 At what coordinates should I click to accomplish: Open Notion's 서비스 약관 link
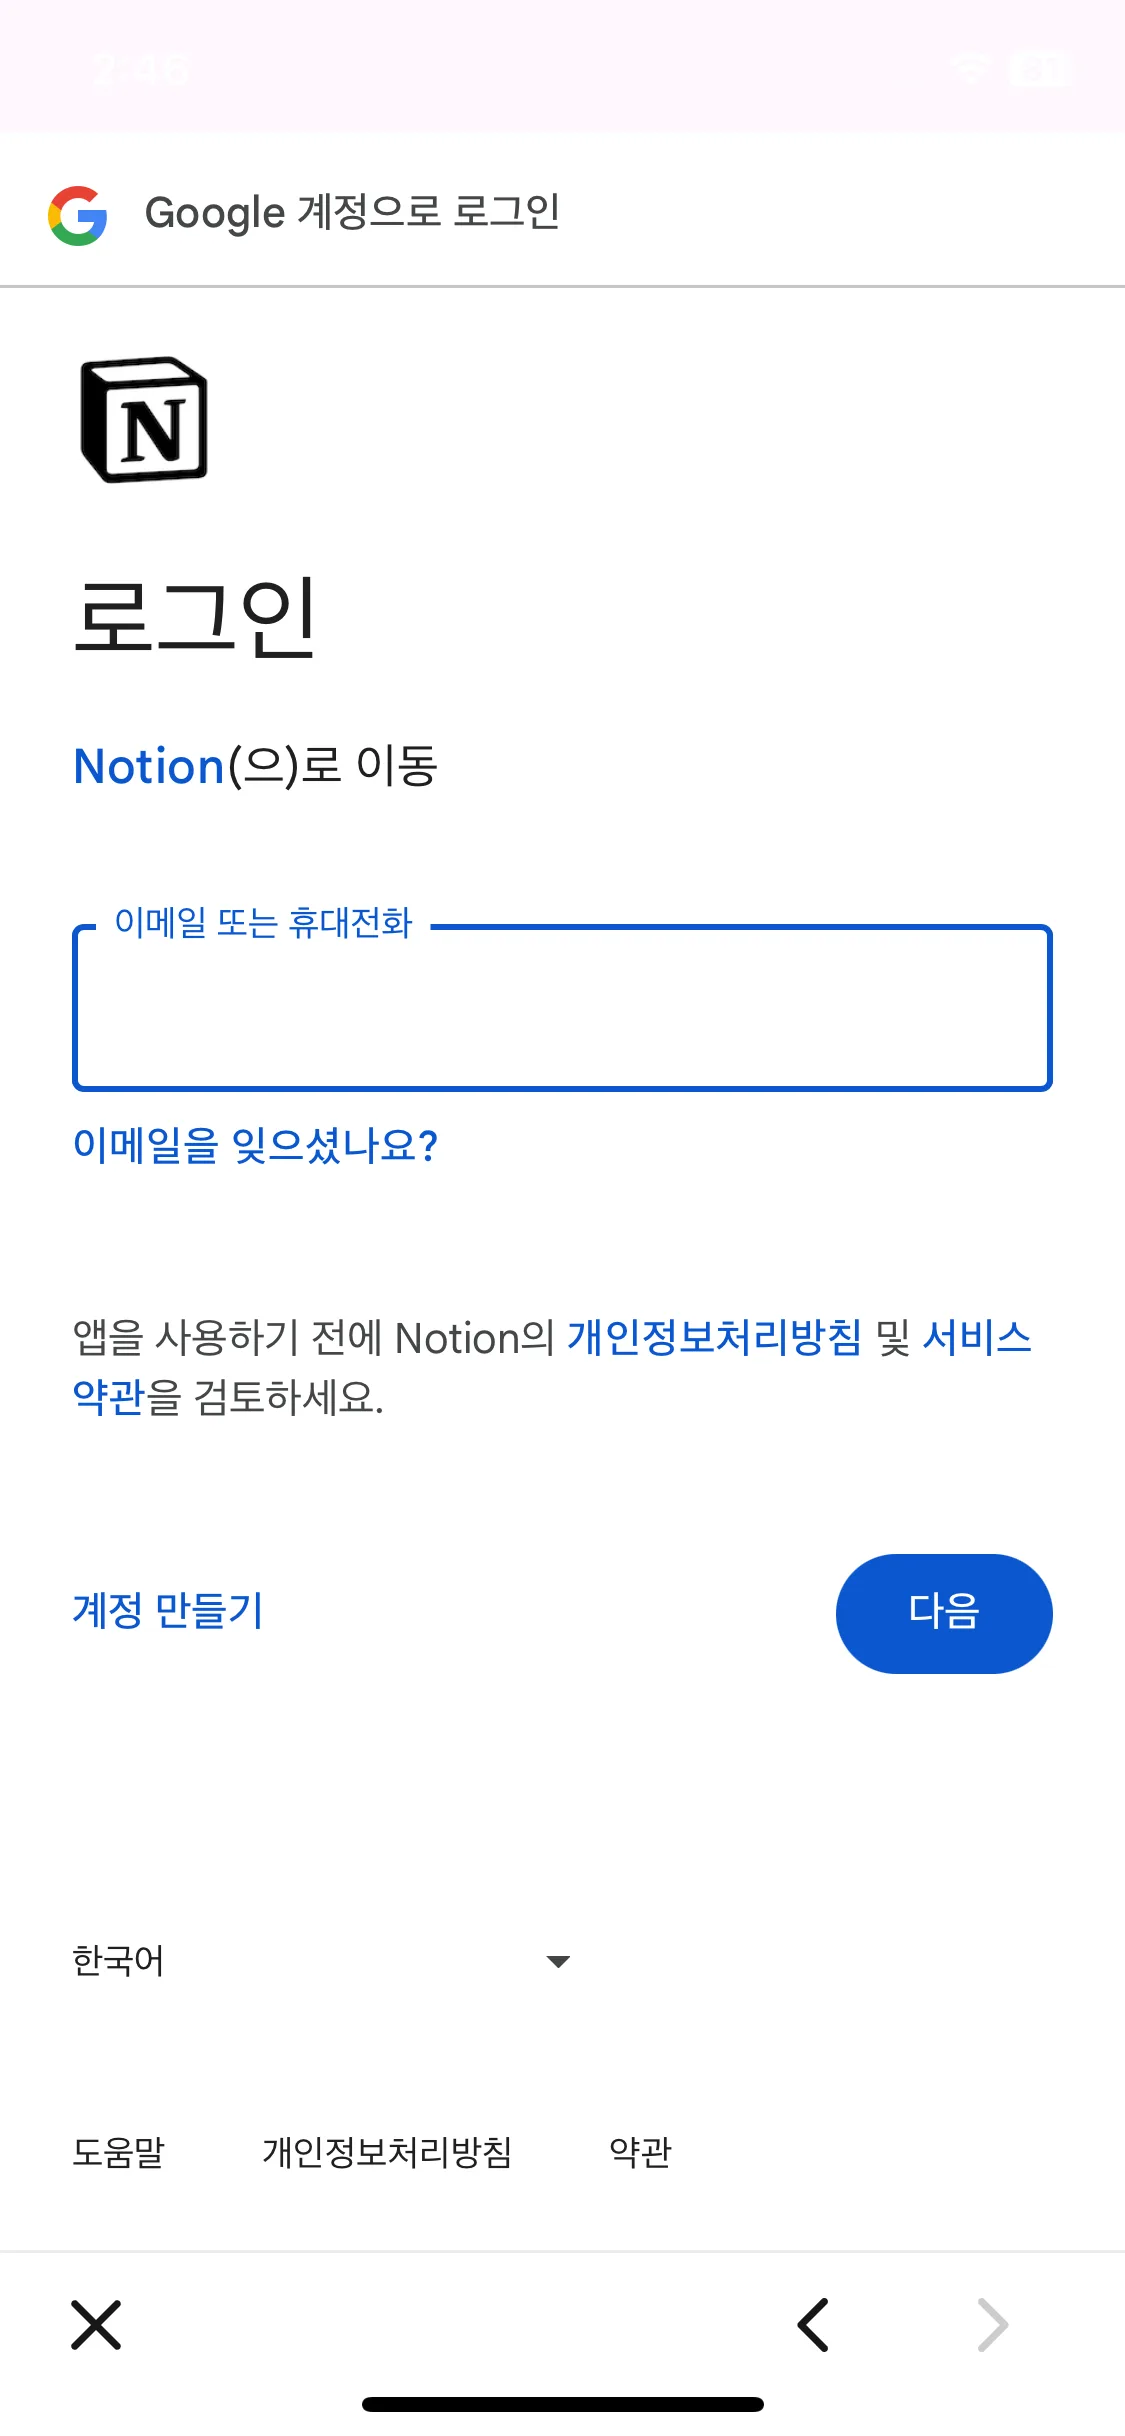[976, 1338]
